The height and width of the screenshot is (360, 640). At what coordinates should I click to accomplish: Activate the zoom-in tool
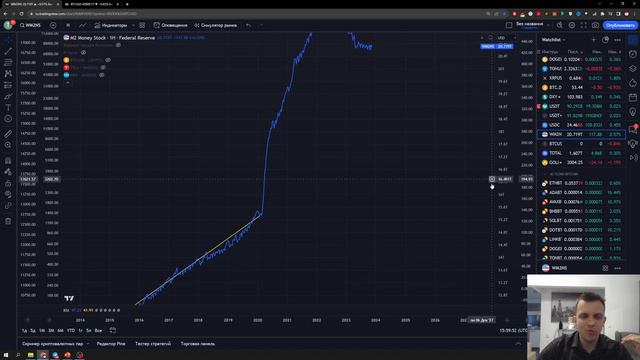pyautogui.click(x=8, y=145)
